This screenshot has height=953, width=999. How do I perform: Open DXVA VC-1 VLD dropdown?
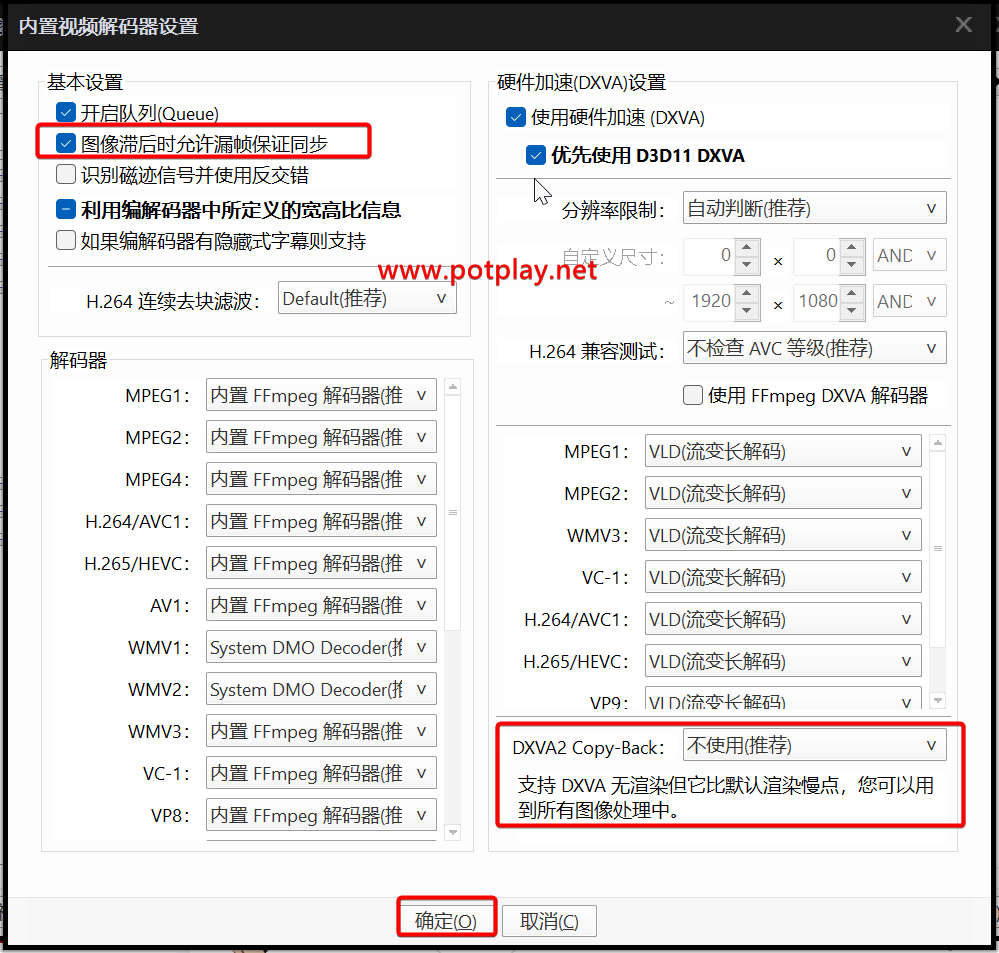point(783,577)
